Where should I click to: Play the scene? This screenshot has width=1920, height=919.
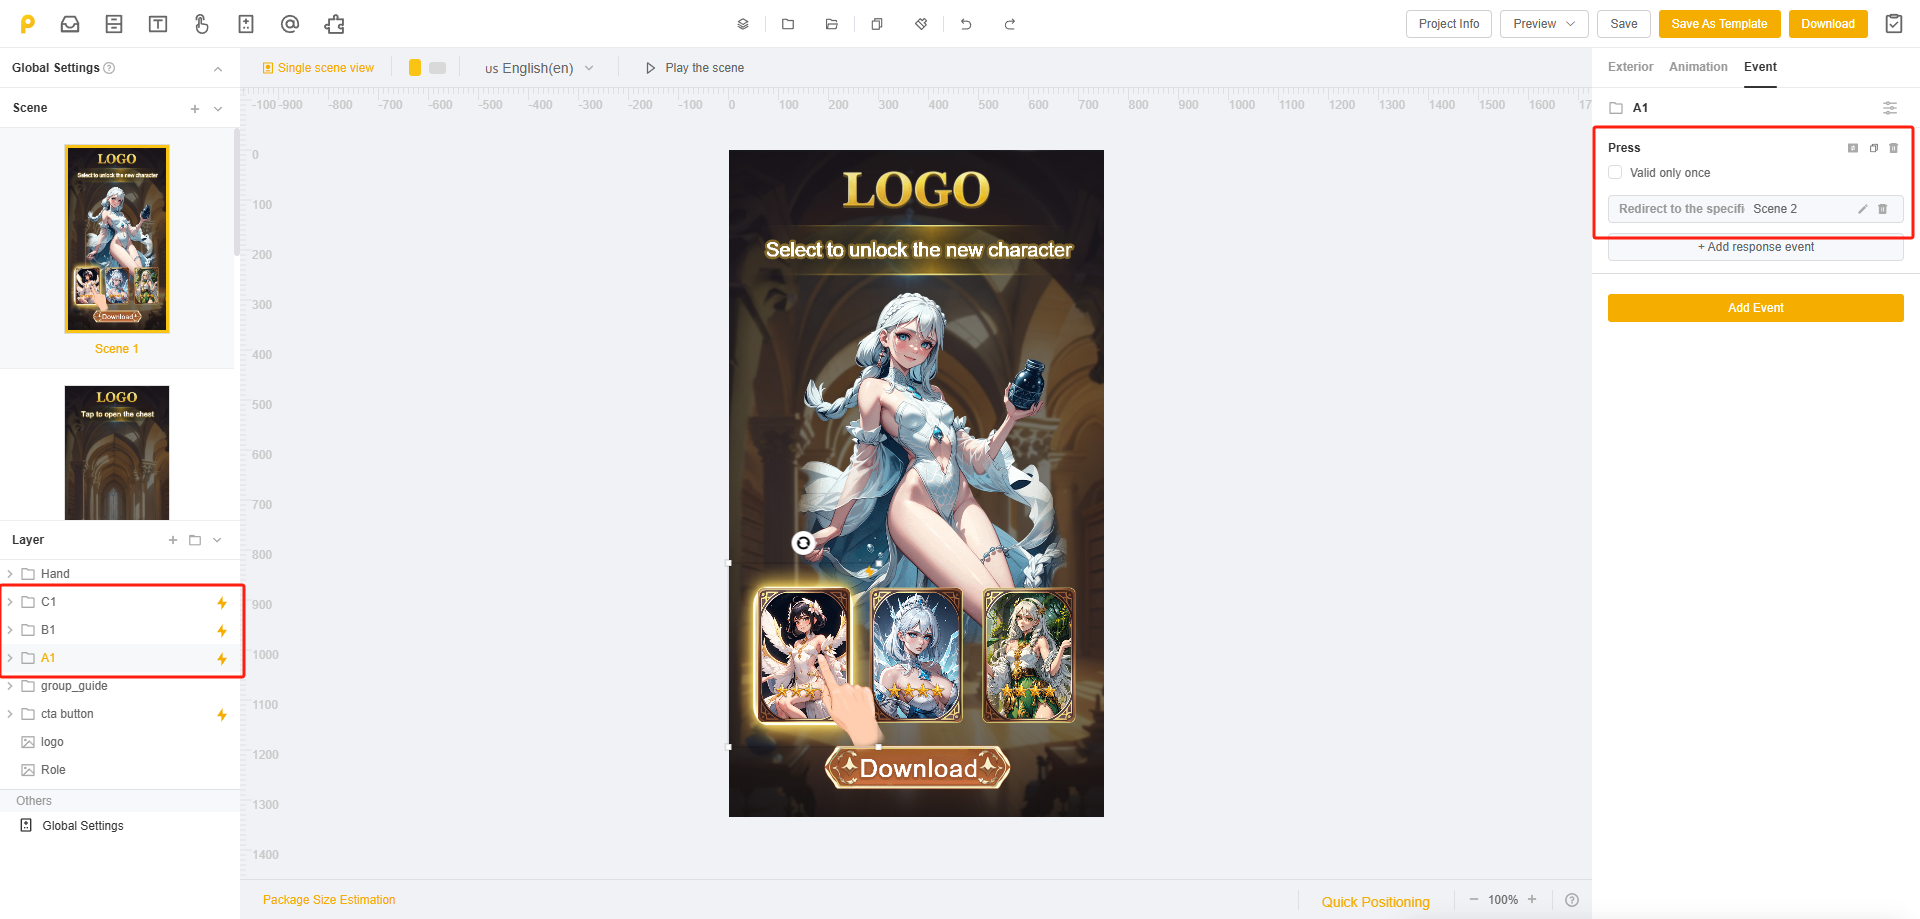click(x=695, y=68)
